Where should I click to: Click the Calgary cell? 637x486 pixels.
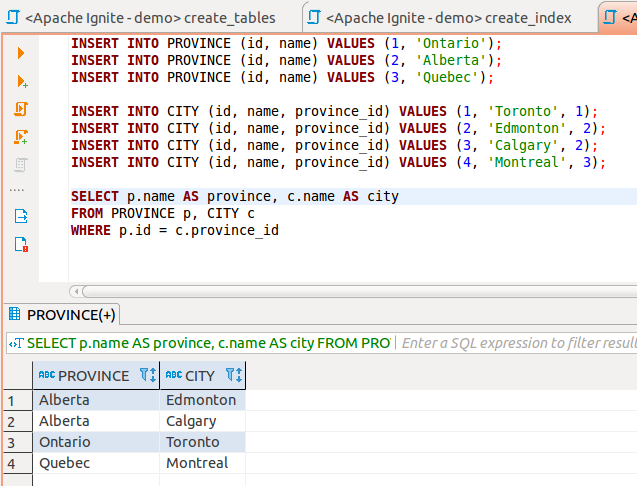(203, 421)
